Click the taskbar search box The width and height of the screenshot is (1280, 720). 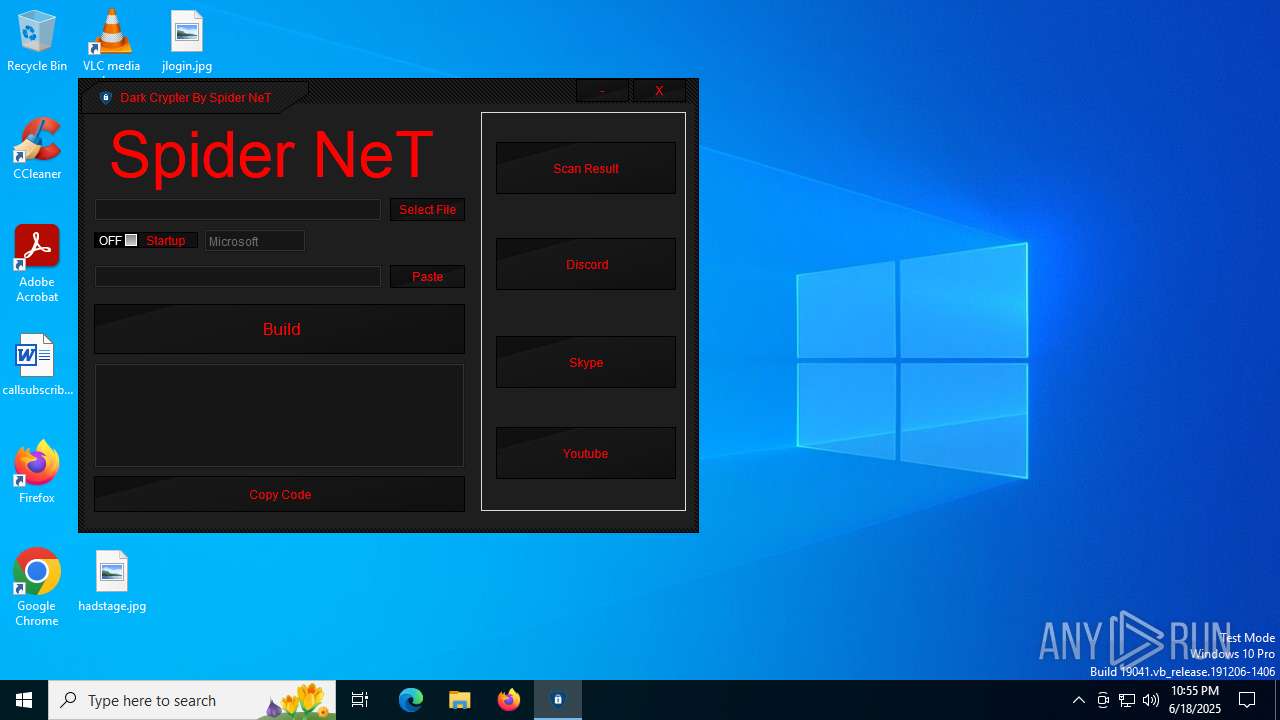click(192, 700)
